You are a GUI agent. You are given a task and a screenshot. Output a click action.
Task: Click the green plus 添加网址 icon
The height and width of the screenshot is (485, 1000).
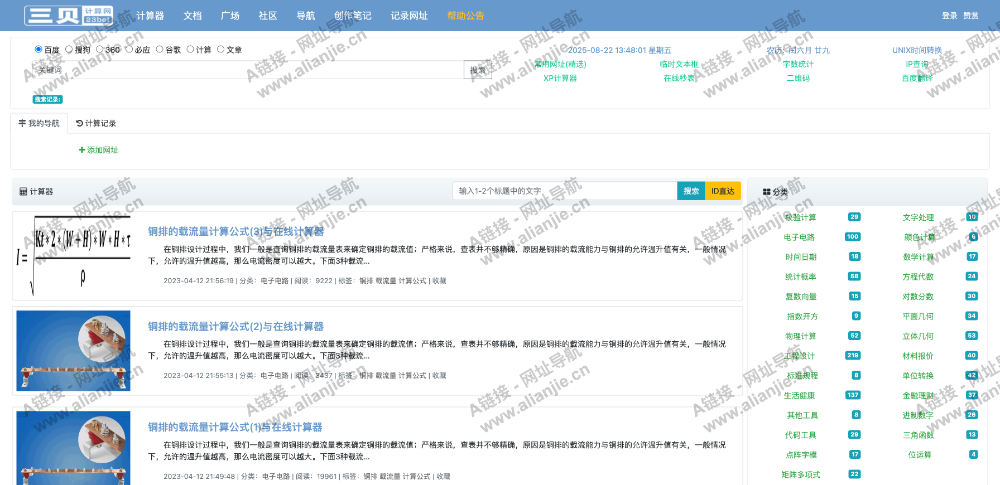[82, 150]
